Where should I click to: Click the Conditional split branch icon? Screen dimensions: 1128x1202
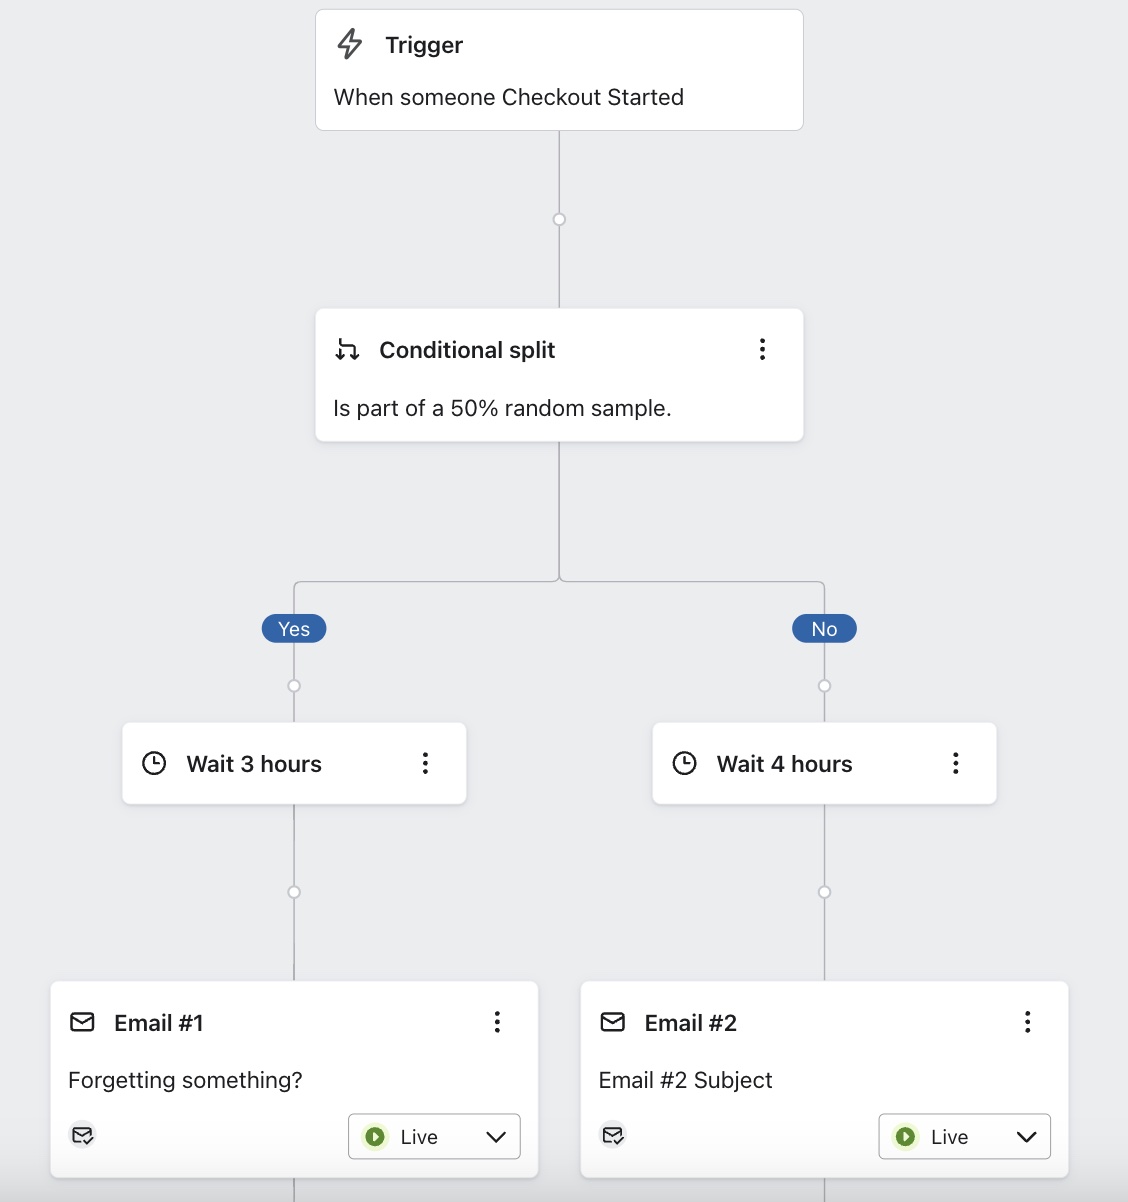click(x=347, y=350)
